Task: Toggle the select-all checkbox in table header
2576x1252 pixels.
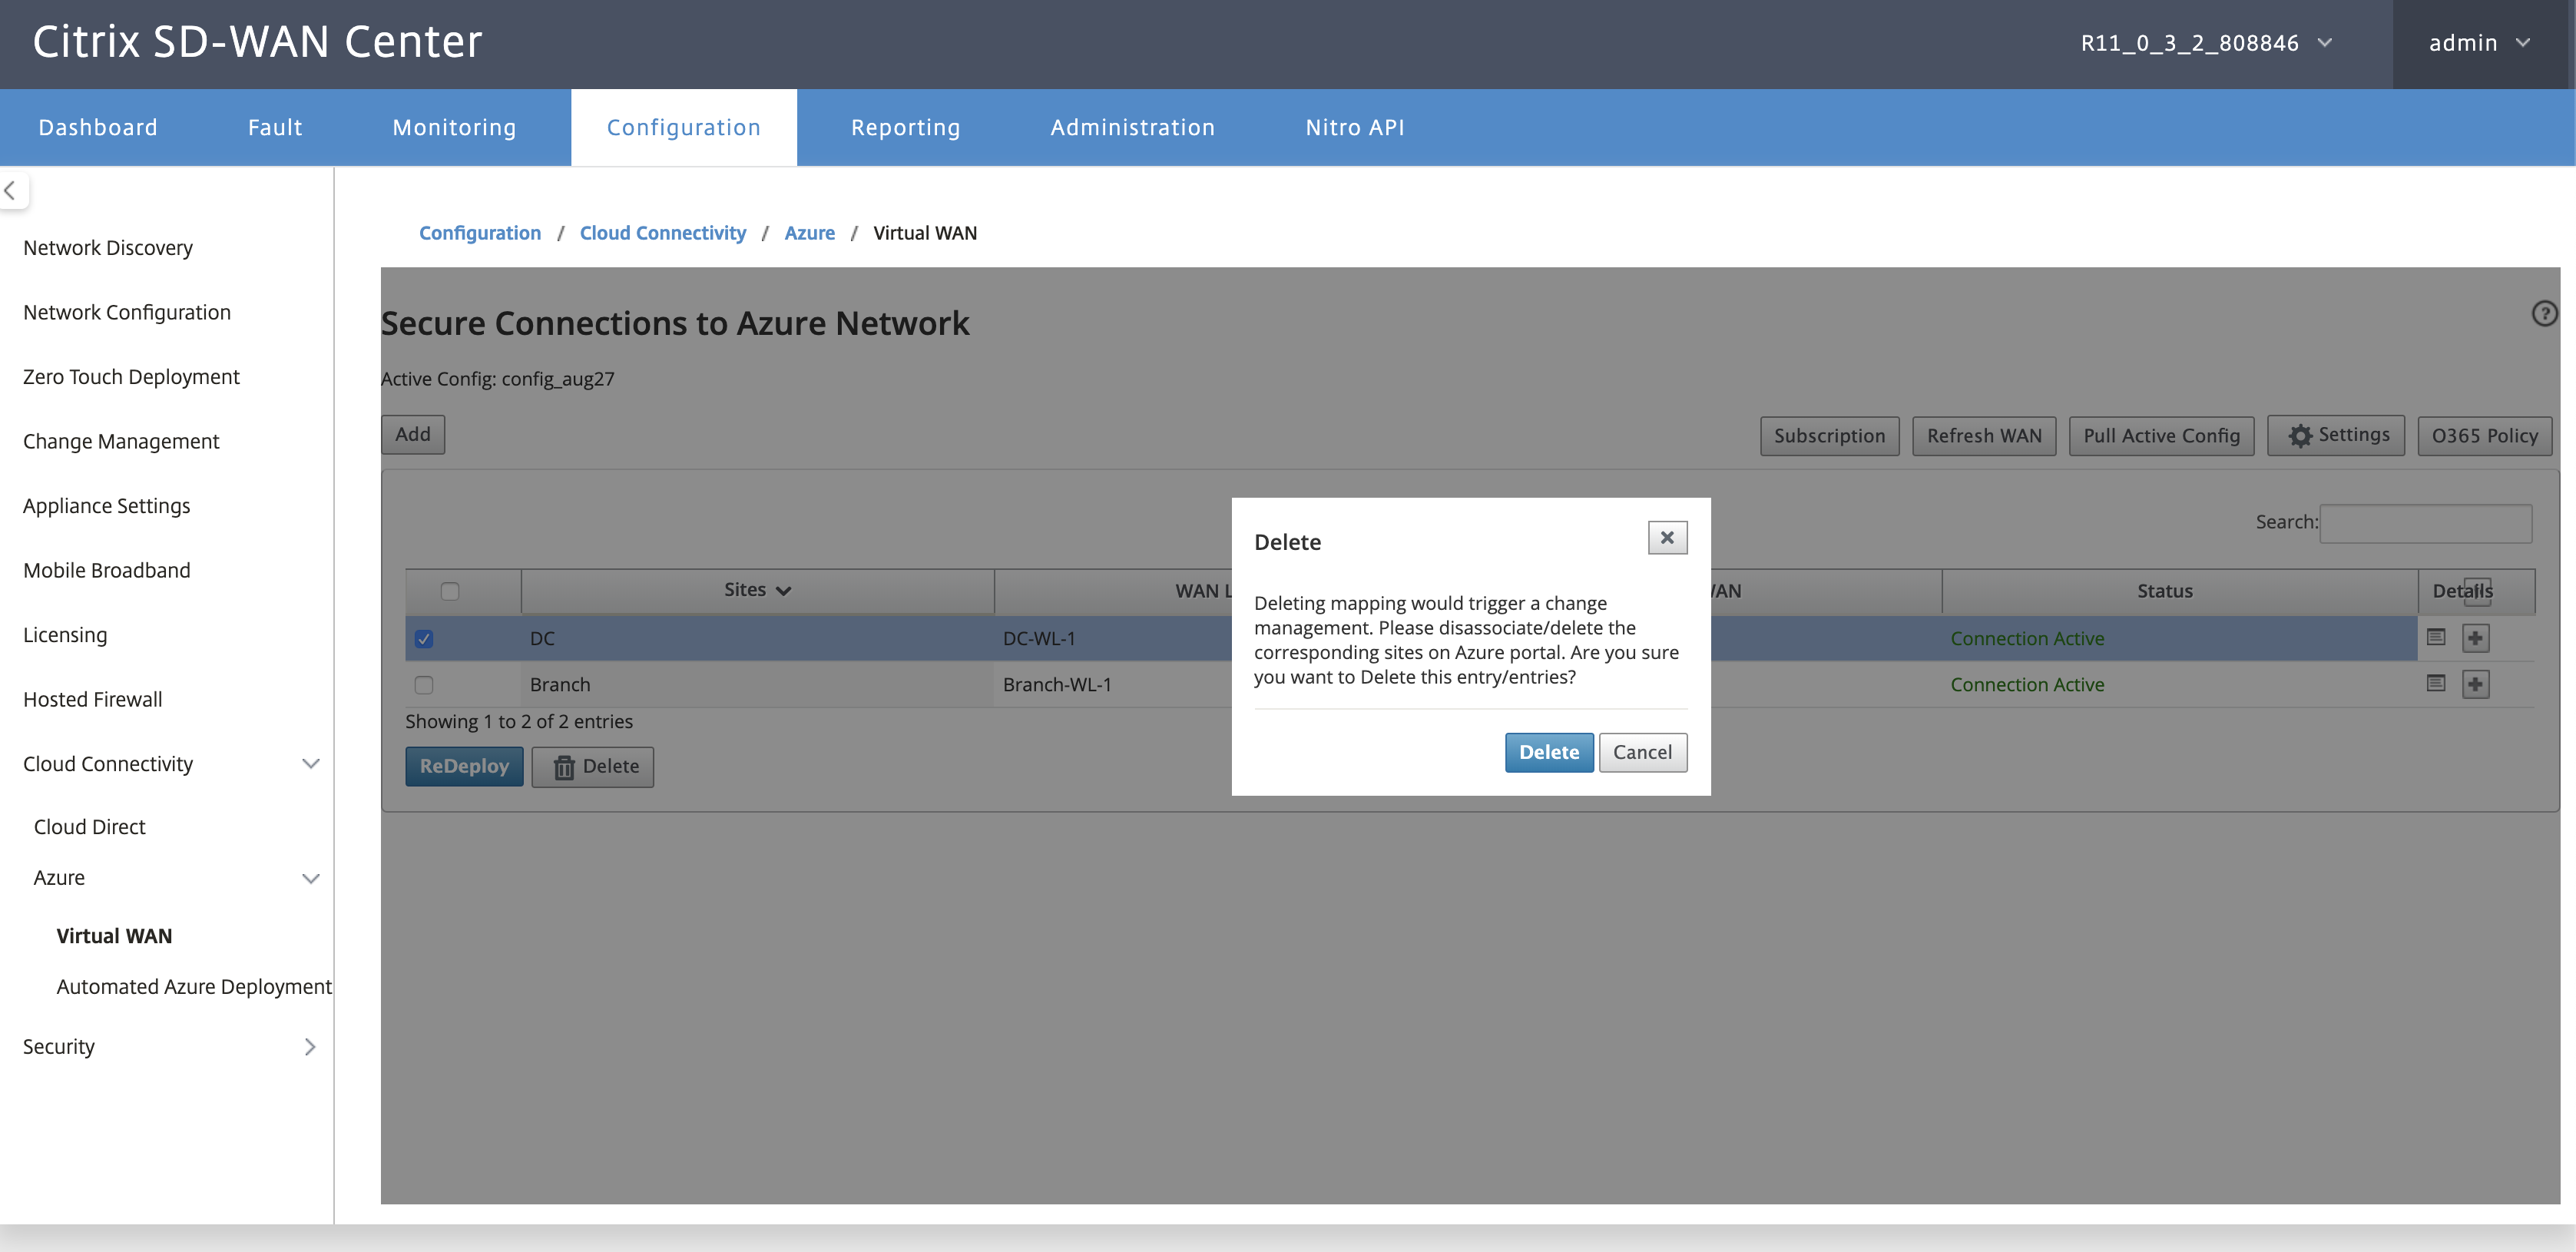Action: point(450,591)
